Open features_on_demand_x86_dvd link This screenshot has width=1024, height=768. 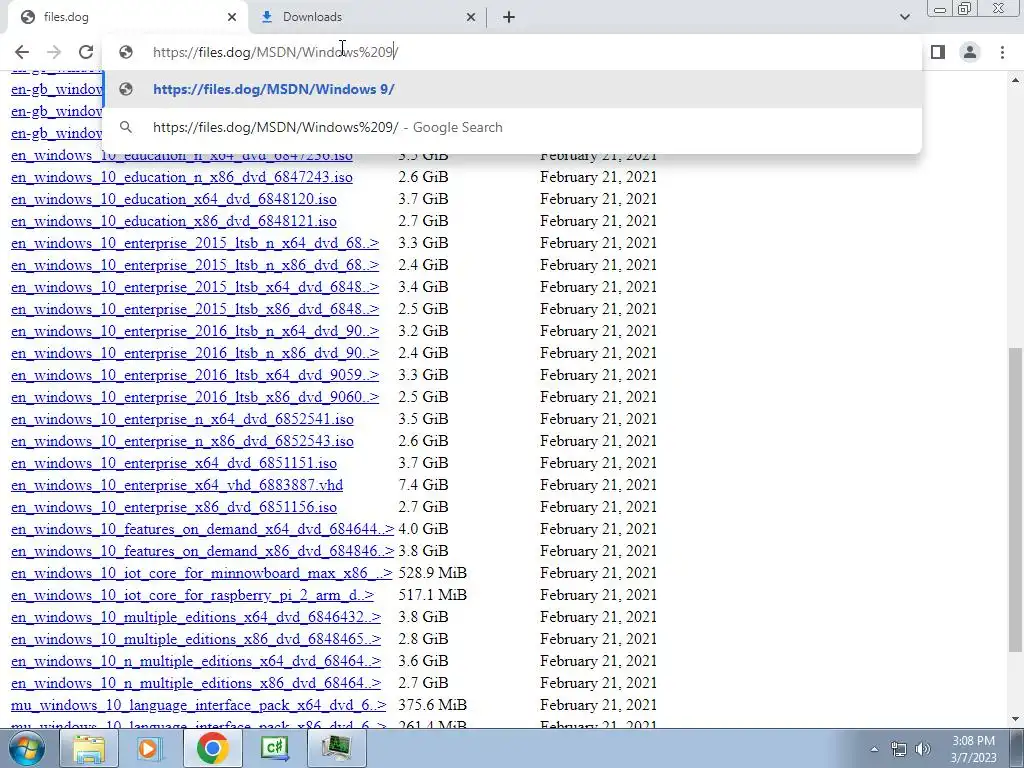click(202, 551)
